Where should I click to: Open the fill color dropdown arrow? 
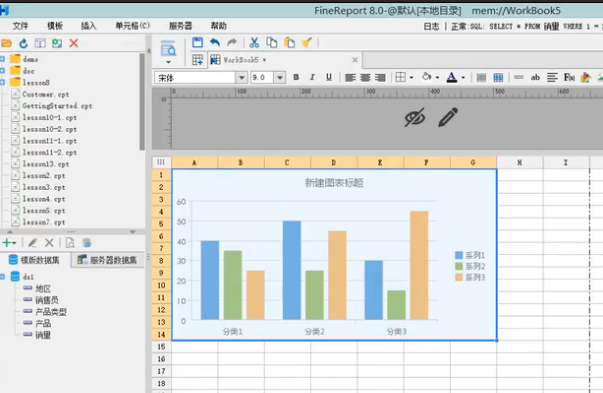pos(437,78)
